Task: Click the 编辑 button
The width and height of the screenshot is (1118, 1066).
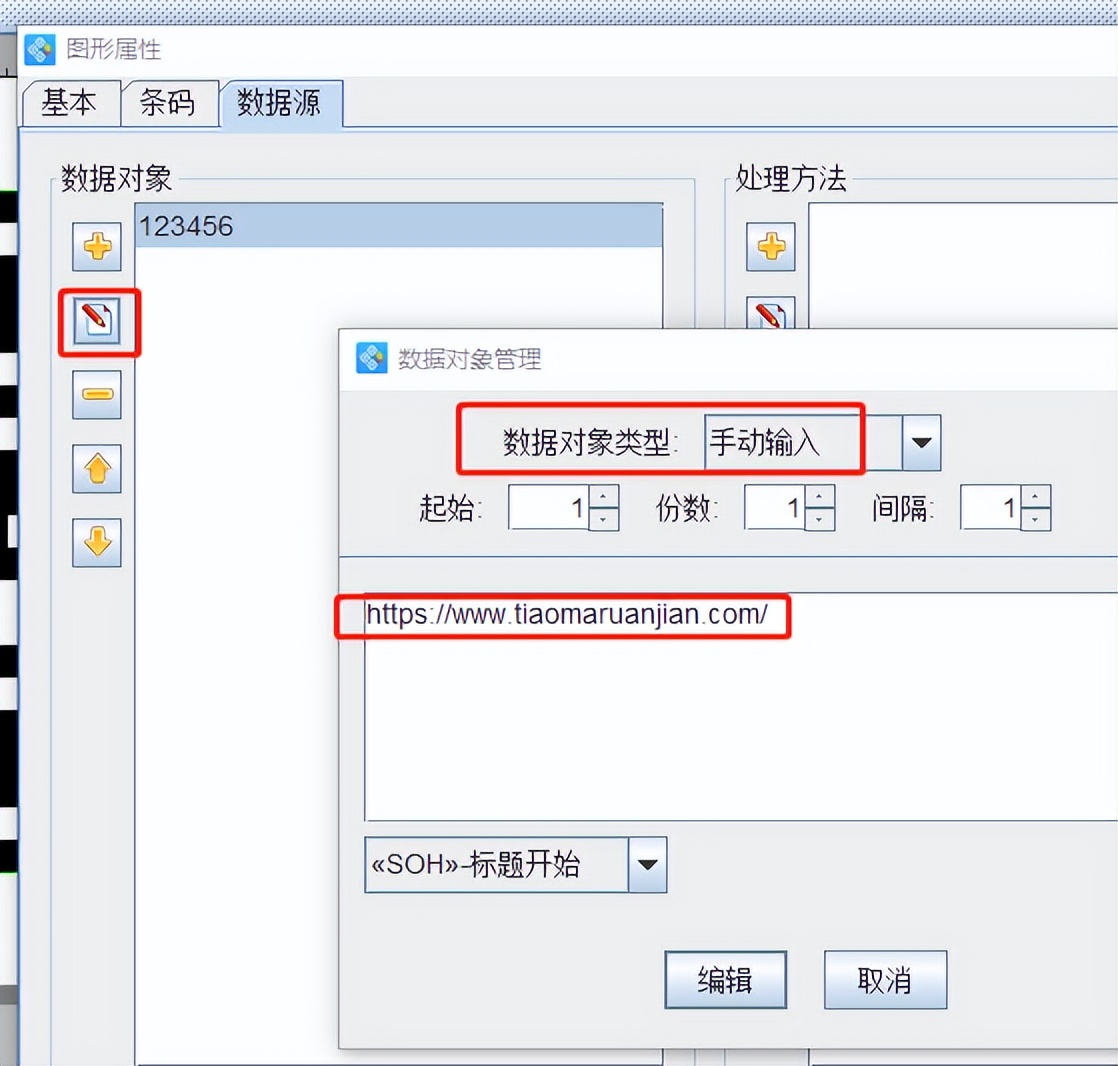Action: click(x=725, y=980)
